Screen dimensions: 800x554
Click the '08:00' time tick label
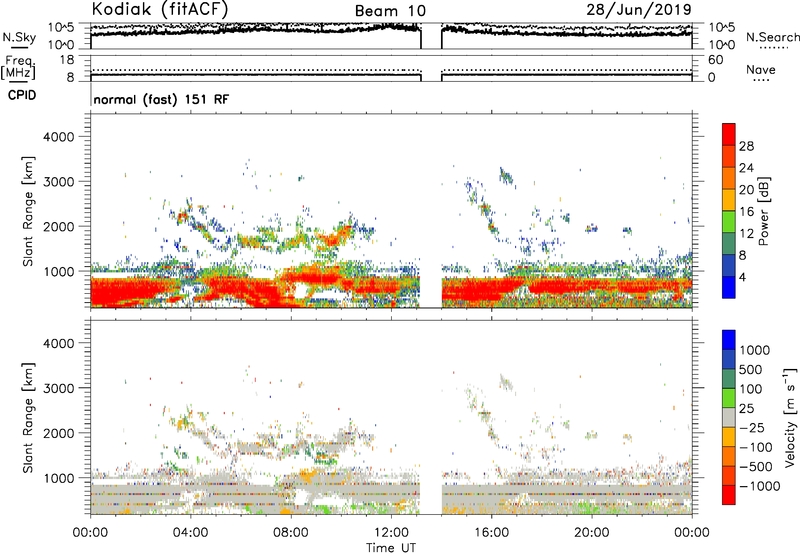pyautogui.click(x=291, y=533)
